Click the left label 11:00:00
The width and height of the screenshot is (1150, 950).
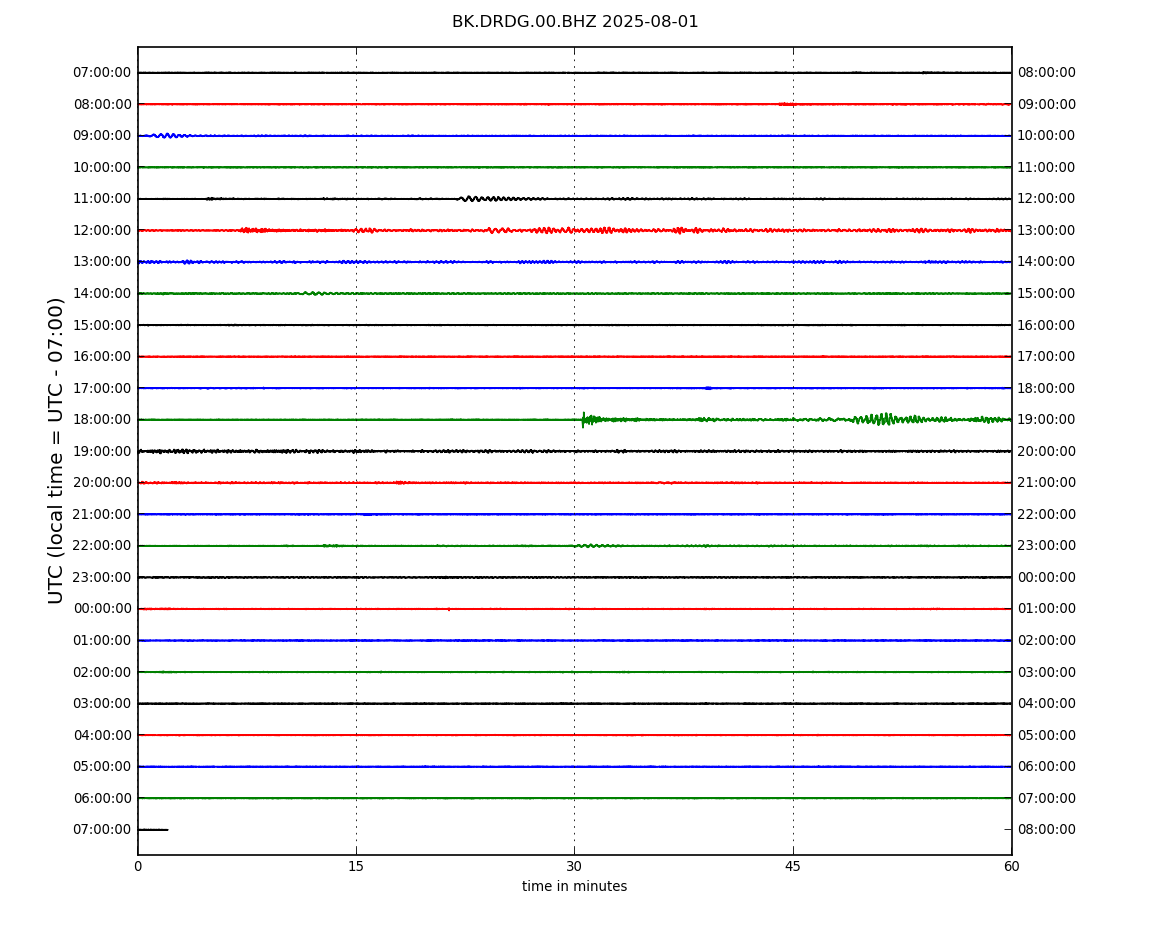point(102,199)
